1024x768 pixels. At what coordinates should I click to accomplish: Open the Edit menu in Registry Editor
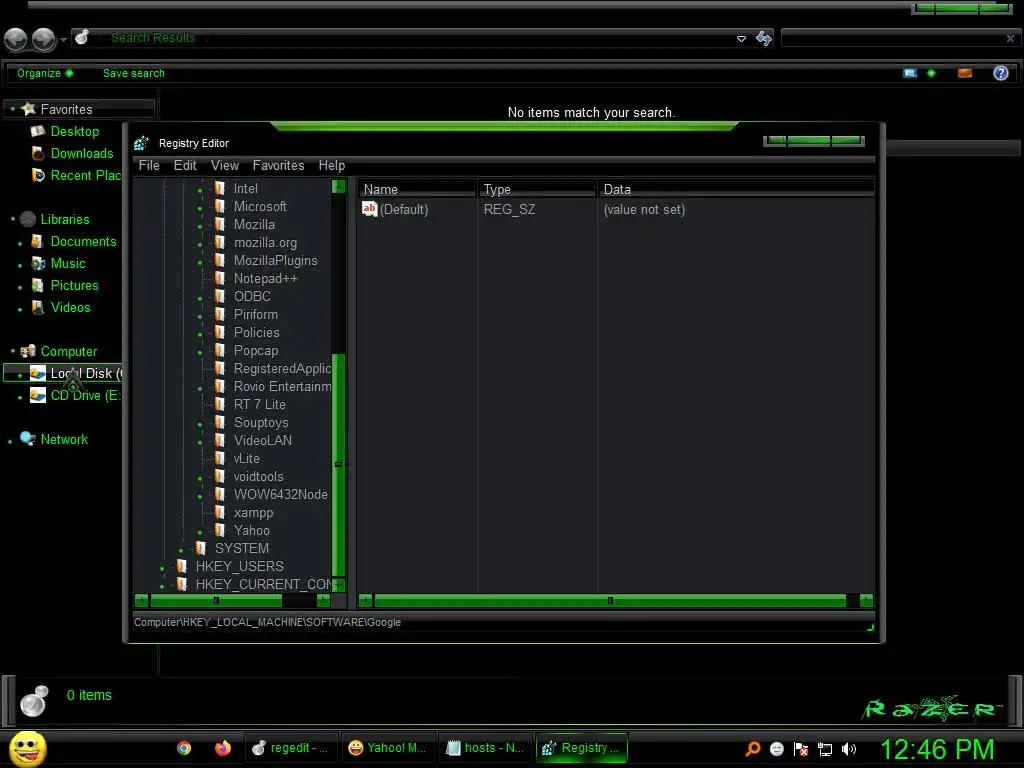(185, 165)
